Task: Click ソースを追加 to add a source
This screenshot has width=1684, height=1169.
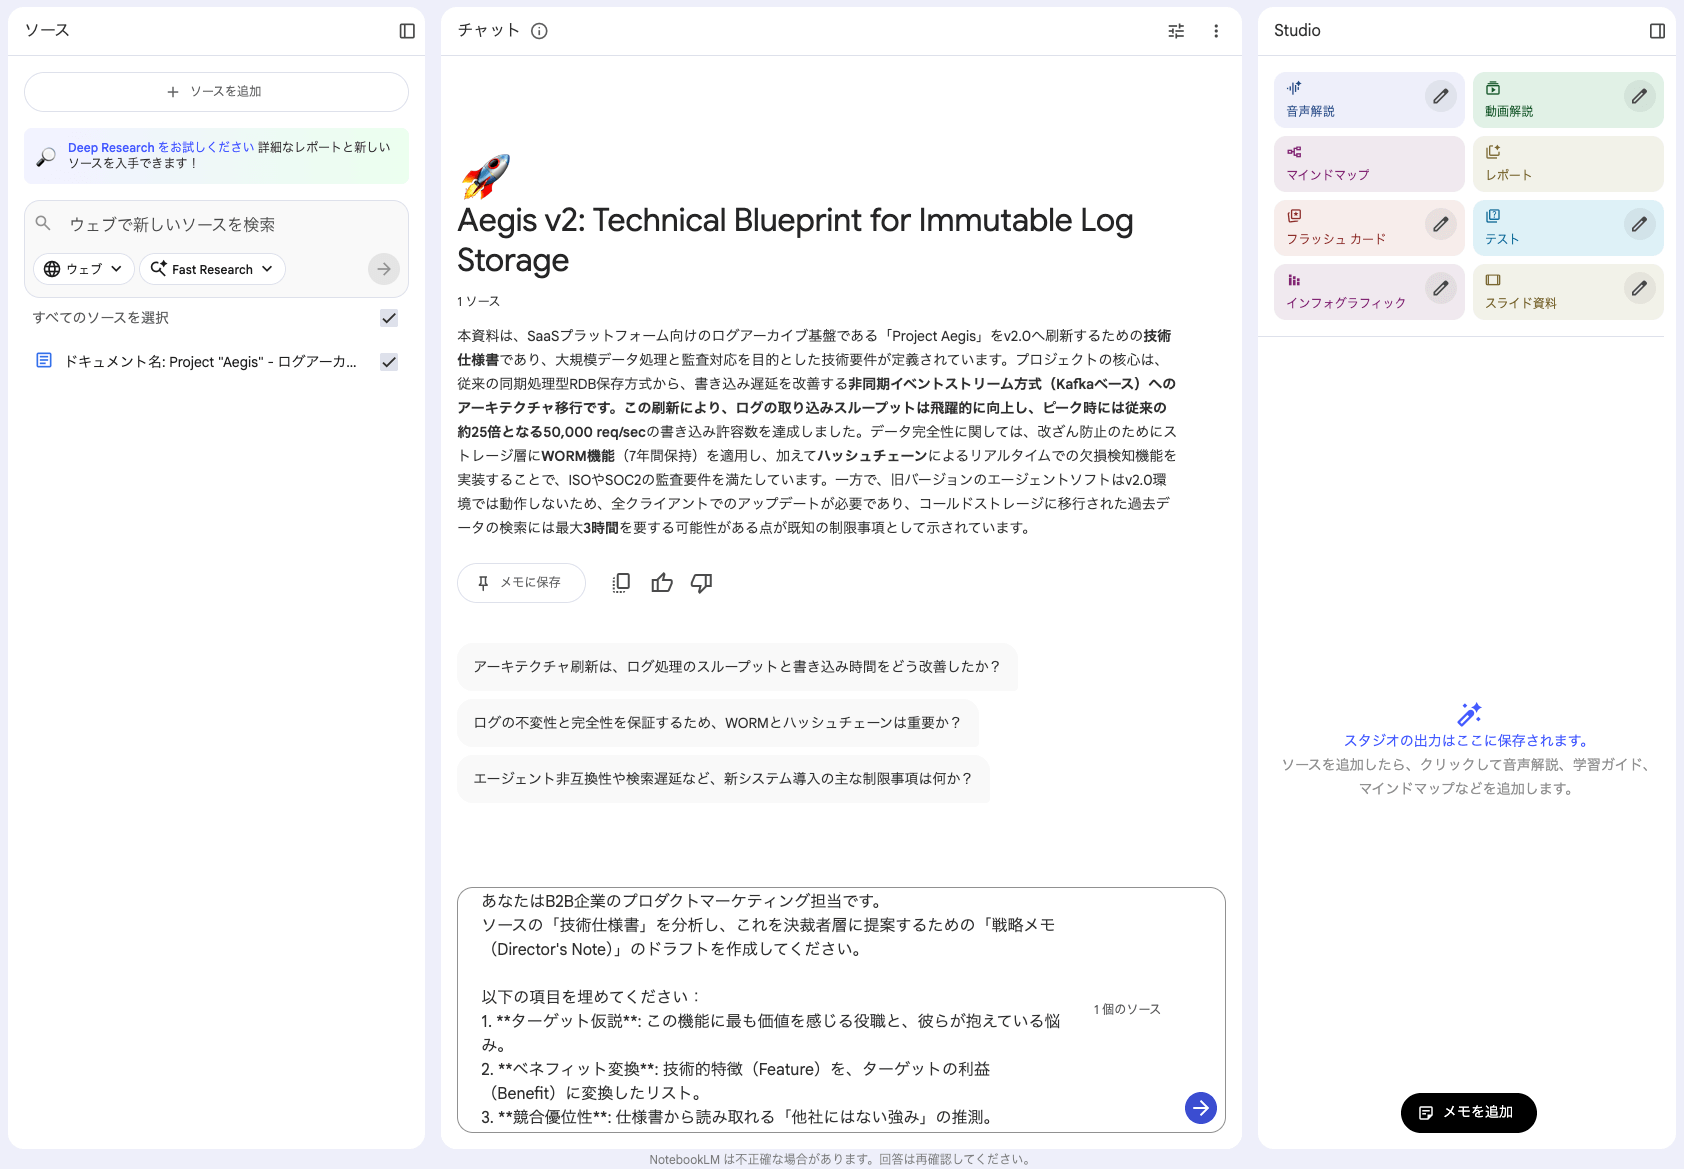Action: 216,91
